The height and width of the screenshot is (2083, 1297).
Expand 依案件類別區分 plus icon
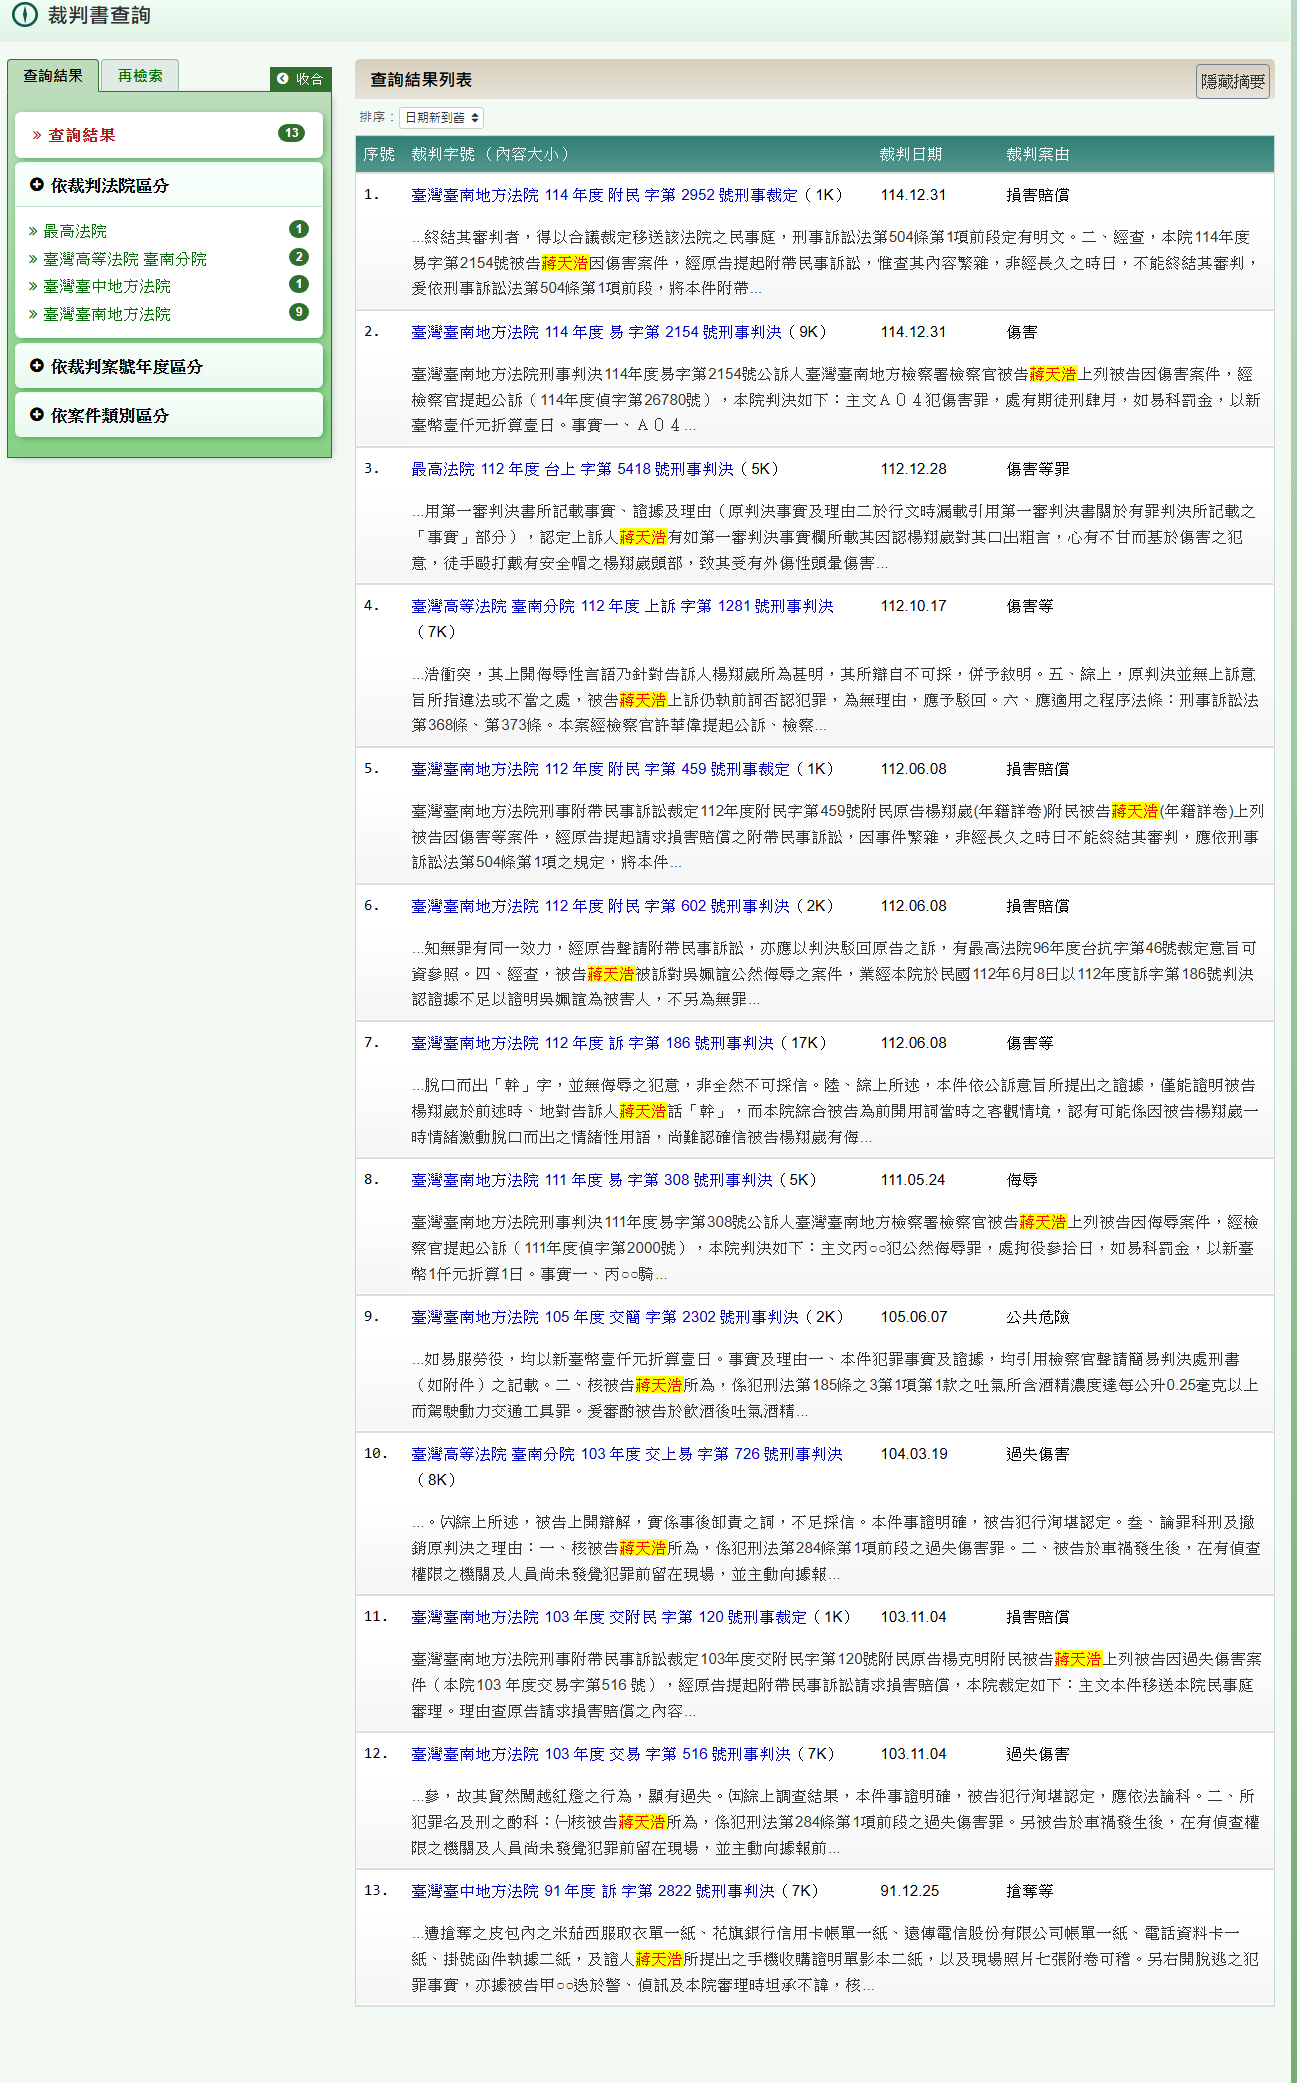tap(37, 415)
